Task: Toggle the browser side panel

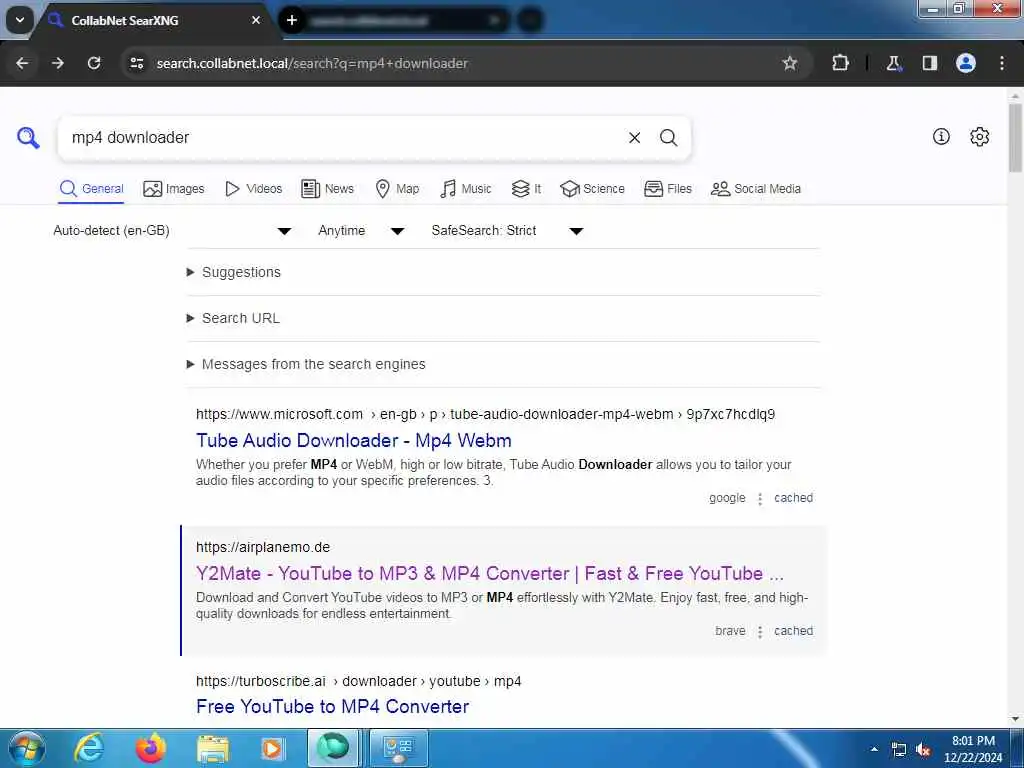Action: click(929, 63)
